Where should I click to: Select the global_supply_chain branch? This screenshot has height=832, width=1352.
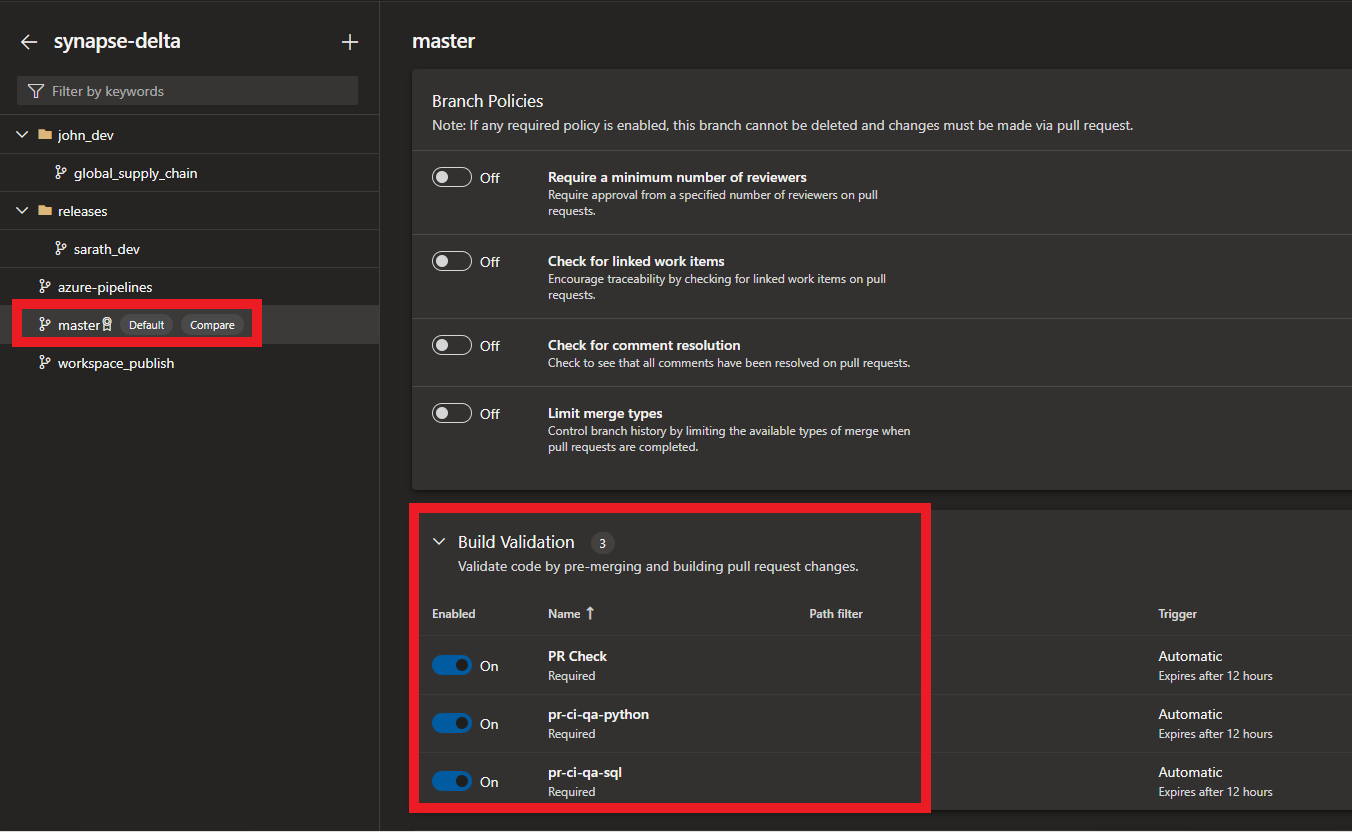[x=135, y=173]
